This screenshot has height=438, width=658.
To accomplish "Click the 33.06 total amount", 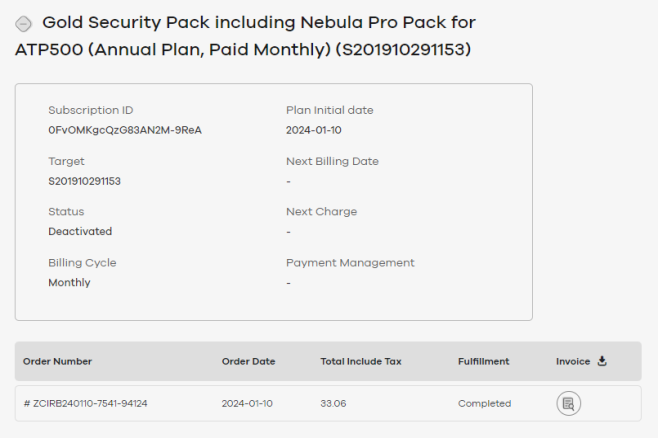I will click(333, 404).
